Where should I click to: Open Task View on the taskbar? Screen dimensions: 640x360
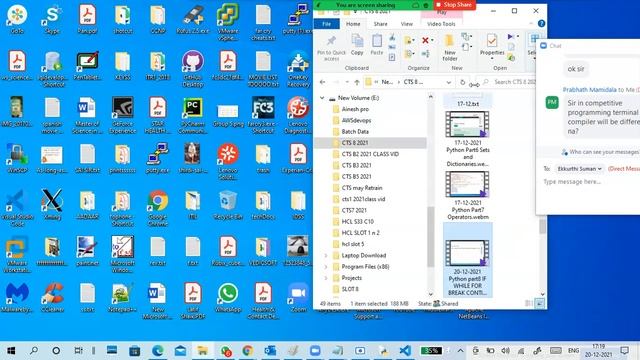pyautogui.click(x=78, y=351)
